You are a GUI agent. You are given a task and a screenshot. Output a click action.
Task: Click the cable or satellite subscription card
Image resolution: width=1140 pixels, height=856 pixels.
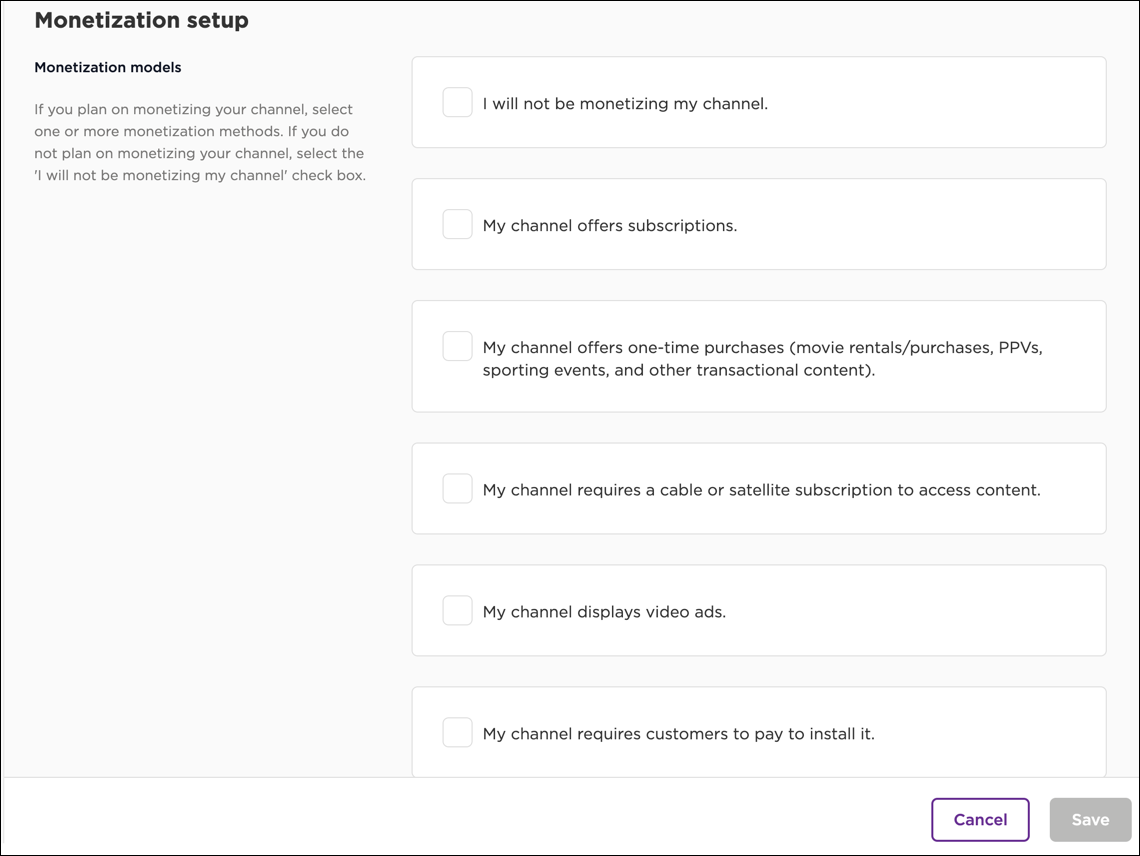(758, 488)
